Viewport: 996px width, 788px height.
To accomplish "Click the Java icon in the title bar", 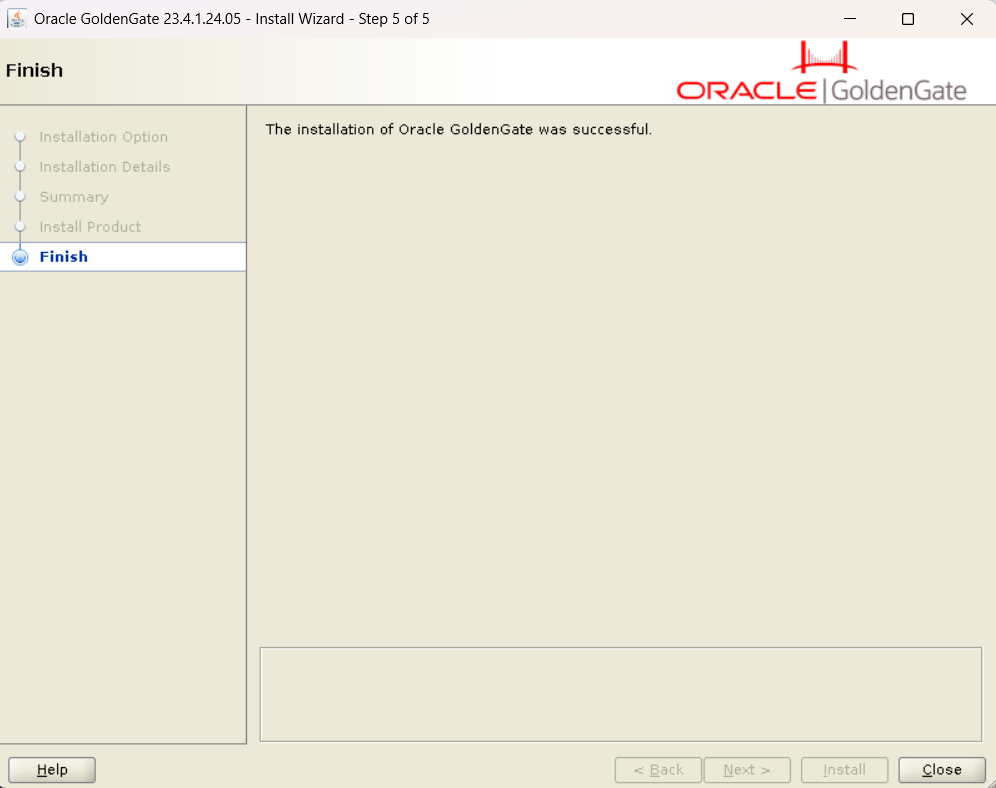I will click(x=17, y=19).
